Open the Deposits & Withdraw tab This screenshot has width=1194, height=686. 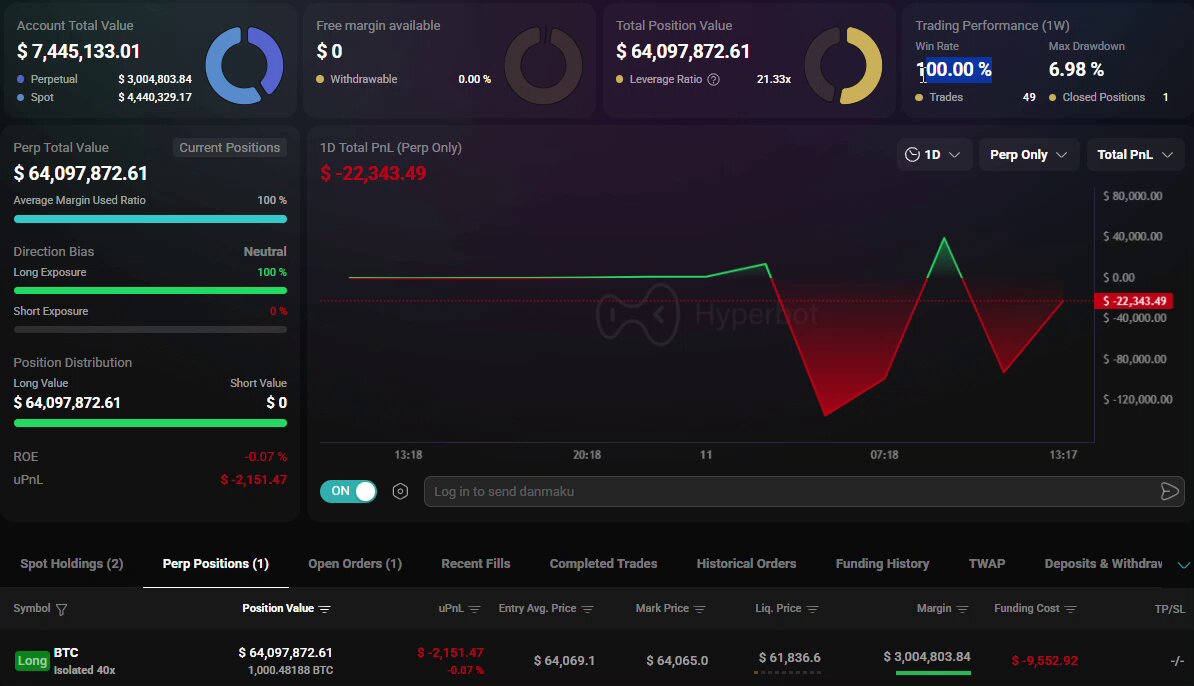pyautogui.click(x=1103, y=564)
